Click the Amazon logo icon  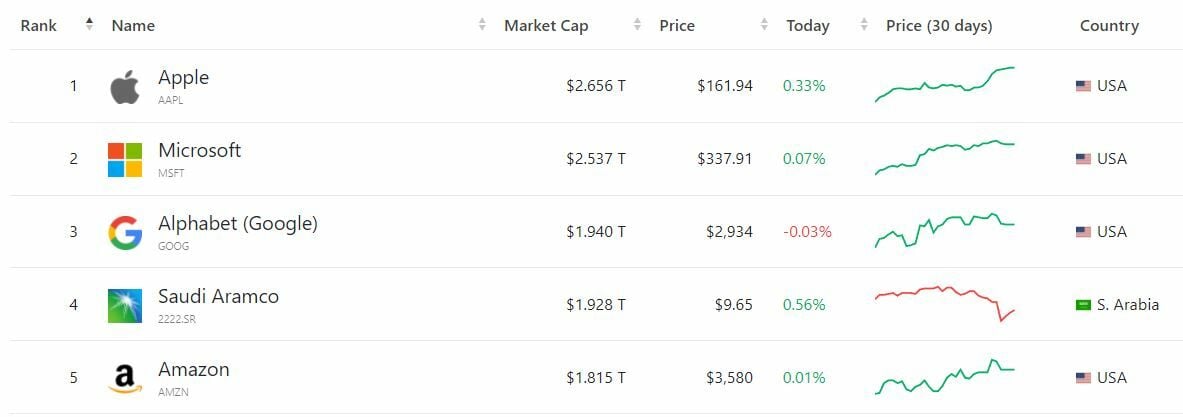125,379
